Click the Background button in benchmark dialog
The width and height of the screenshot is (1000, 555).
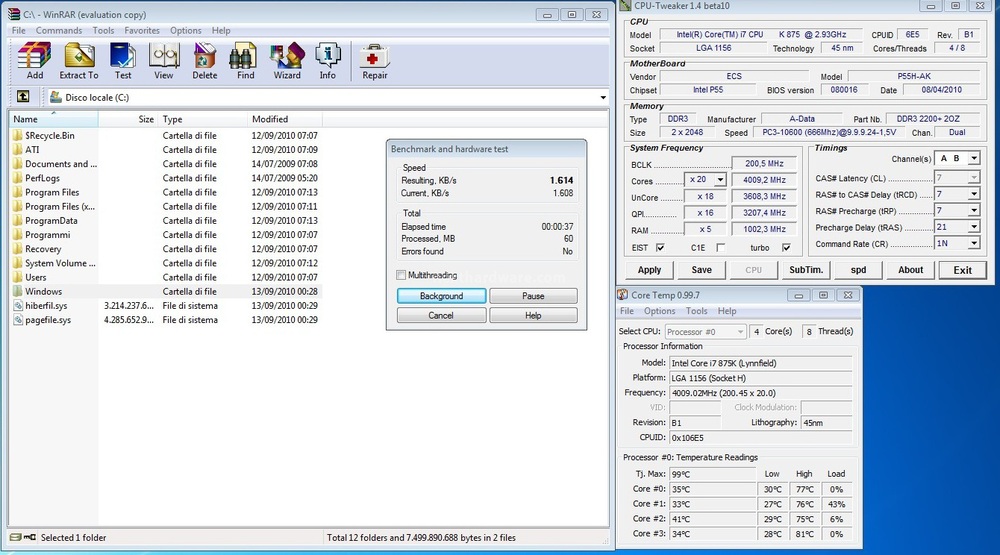pyautogui.click(x=441, y=296)
